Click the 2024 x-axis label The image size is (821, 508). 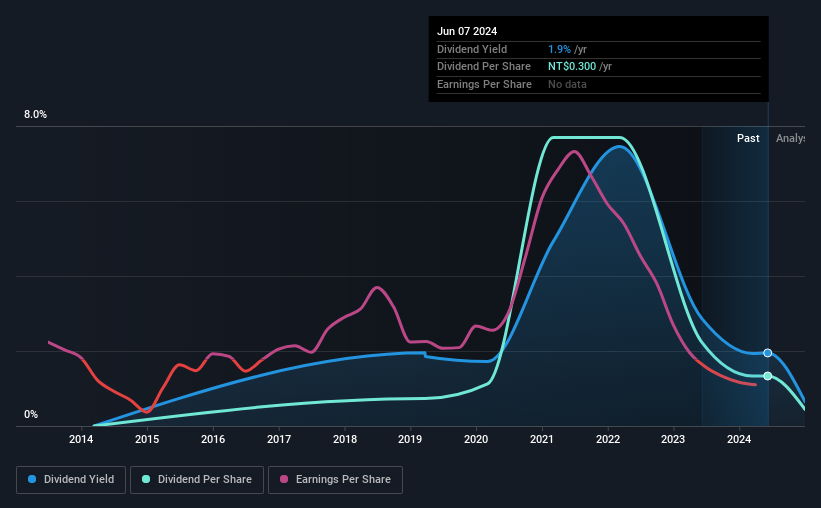point(739,439)
